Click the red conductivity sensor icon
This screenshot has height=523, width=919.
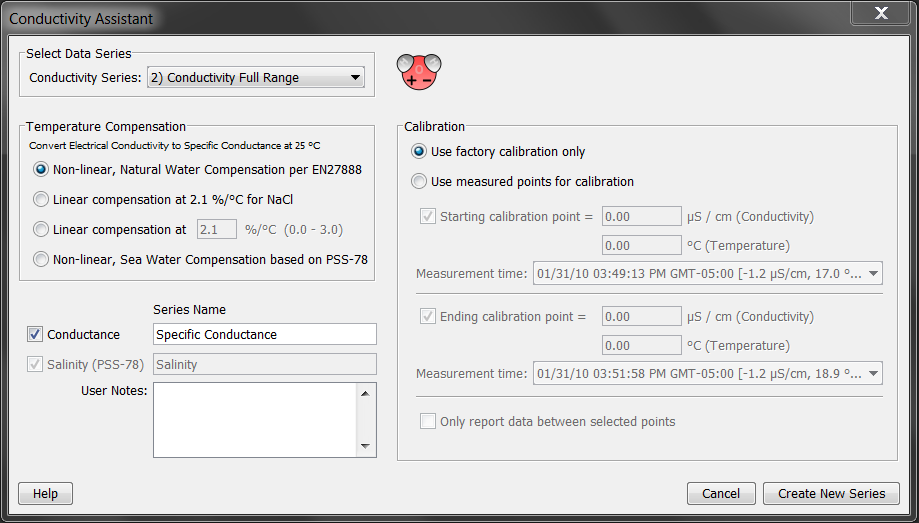click(418, 71)
